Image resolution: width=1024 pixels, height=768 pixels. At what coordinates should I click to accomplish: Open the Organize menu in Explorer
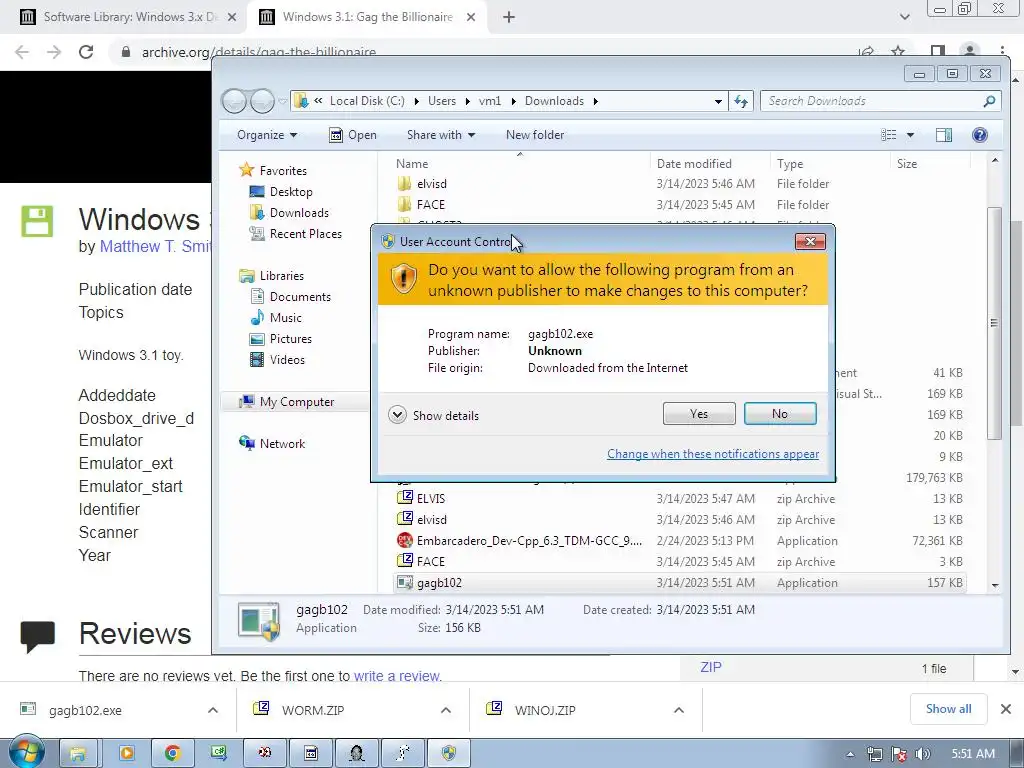coord(267,135)
